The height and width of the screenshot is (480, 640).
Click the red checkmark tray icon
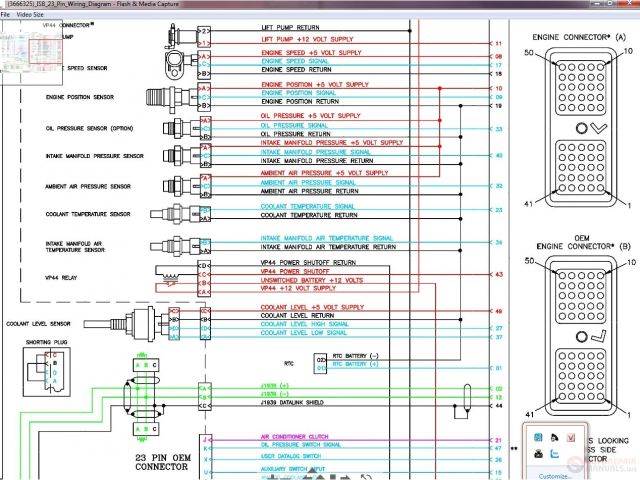(569, 438)
